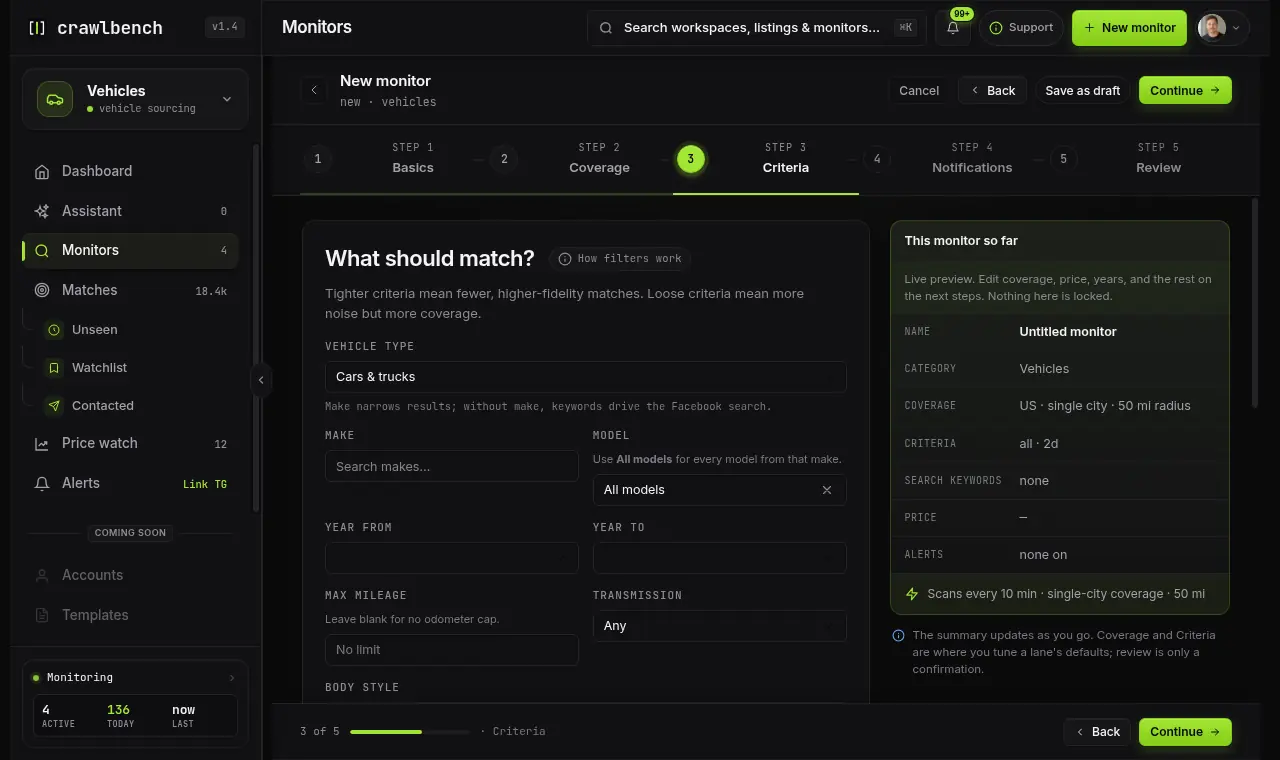Collapse the sidebar with the chevron handle
This screenshot has width=1280, height=760.
261,380
